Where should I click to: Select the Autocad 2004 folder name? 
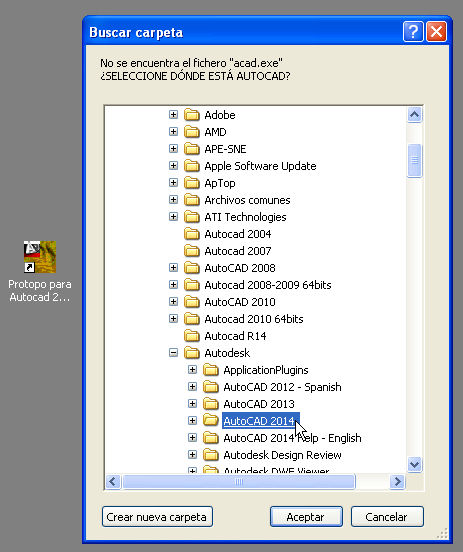[238, 234]
